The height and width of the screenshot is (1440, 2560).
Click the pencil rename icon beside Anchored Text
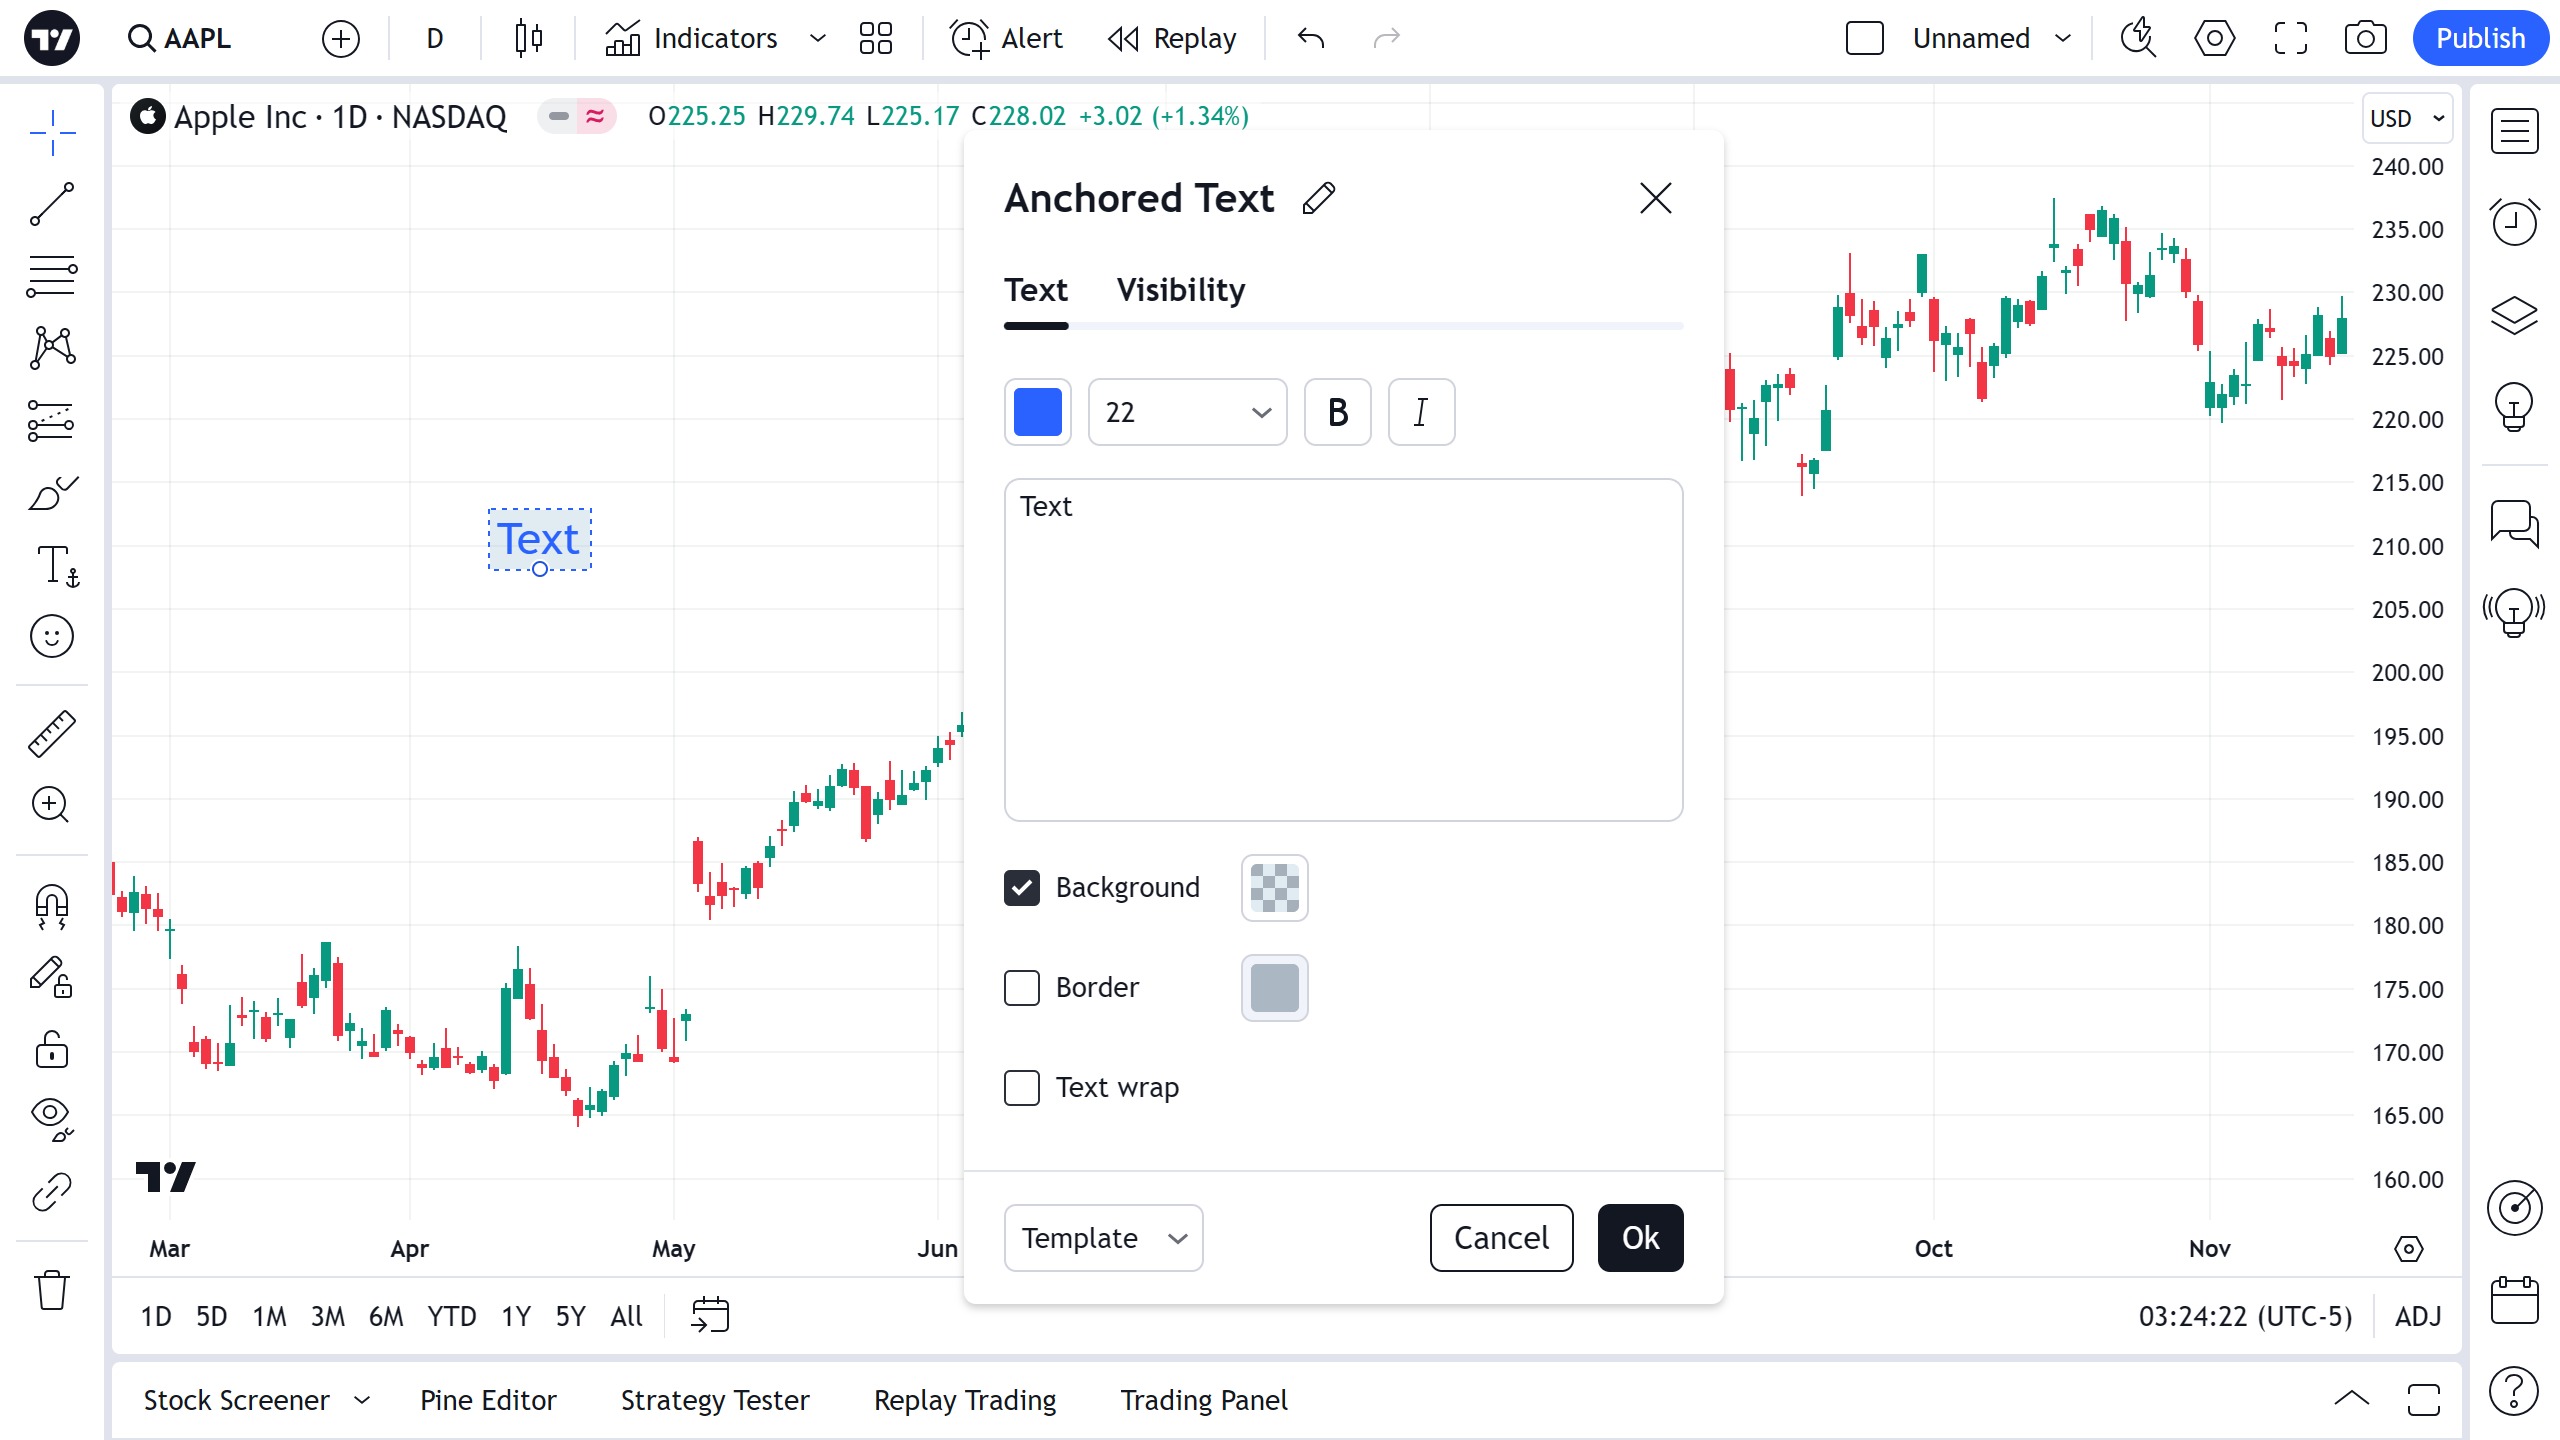1319,198
